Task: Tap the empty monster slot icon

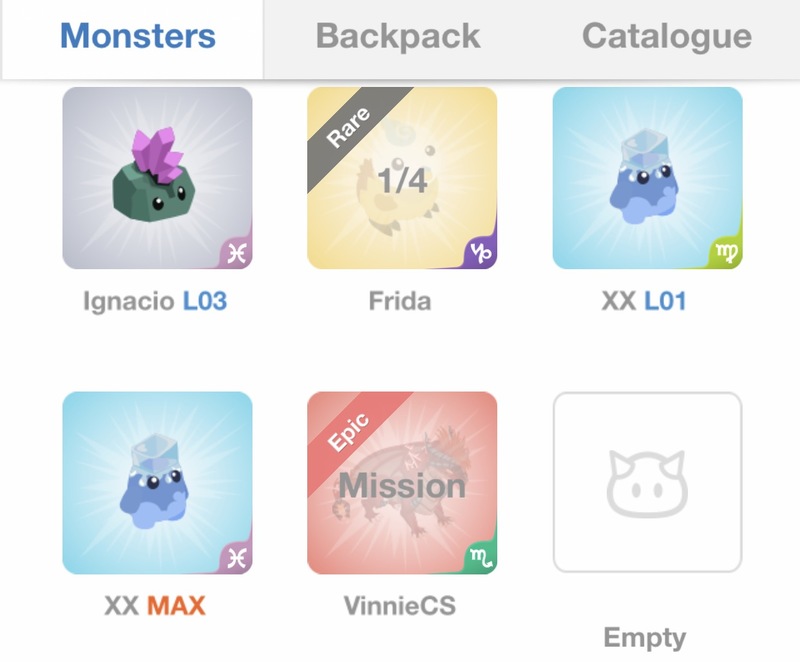Action: (647, 482)
